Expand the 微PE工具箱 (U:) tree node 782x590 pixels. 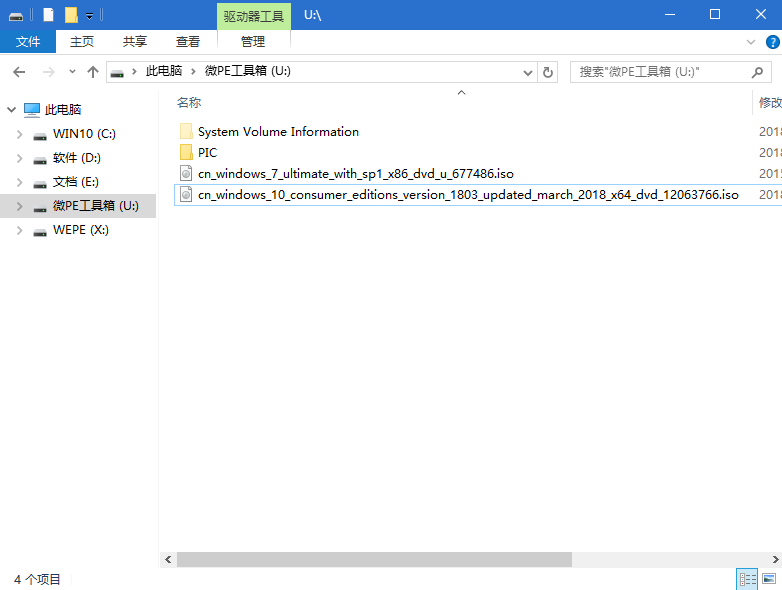pos(19,206)
